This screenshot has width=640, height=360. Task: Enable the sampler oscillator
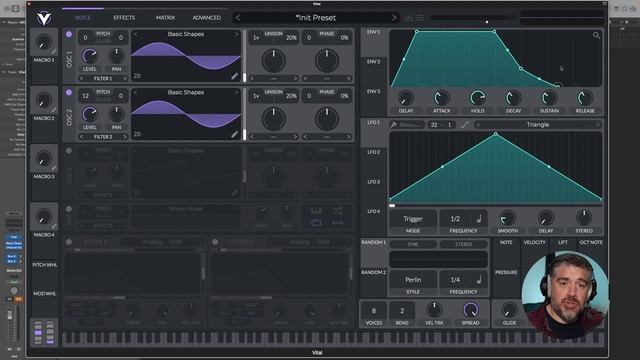coord(69,209)
